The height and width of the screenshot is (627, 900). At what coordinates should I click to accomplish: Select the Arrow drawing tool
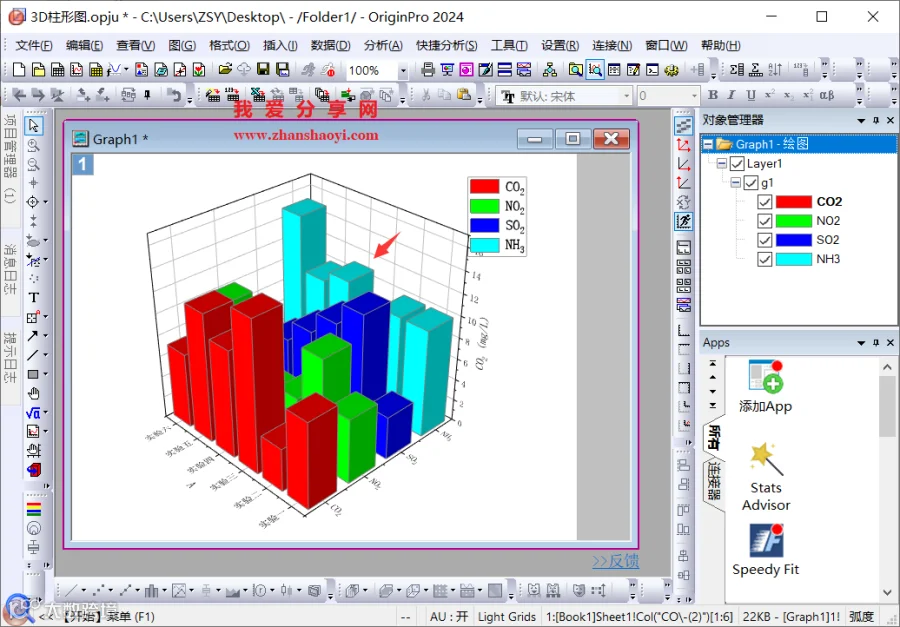33,336
